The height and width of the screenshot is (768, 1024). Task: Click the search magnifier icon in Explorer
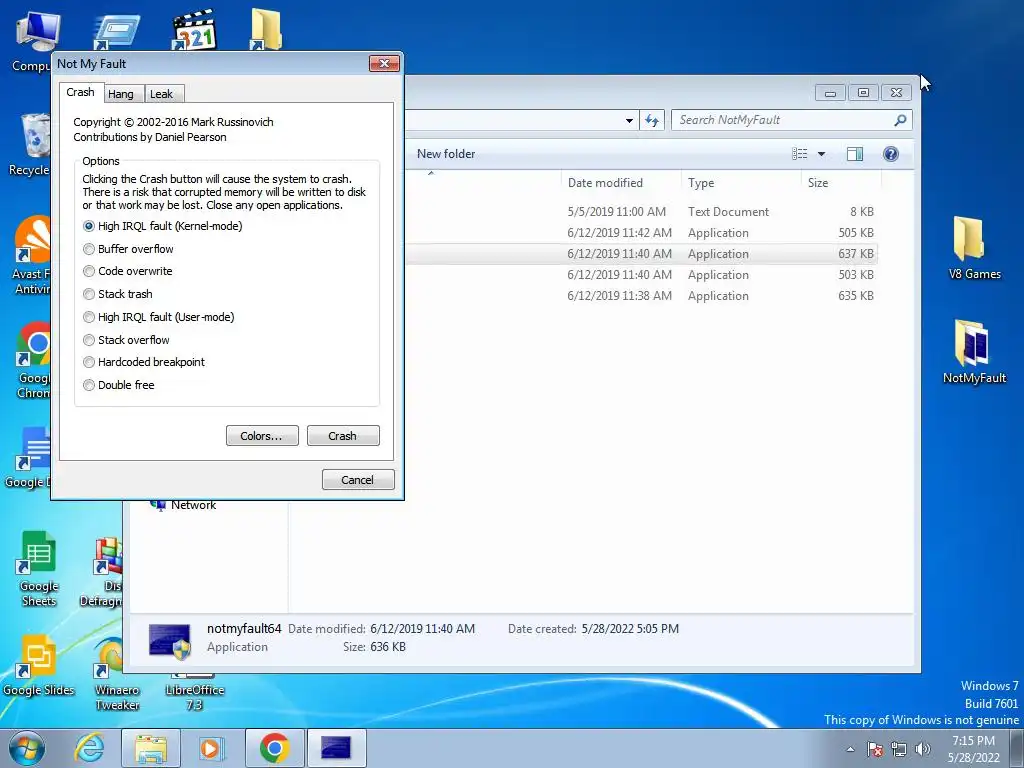(900, 120)
